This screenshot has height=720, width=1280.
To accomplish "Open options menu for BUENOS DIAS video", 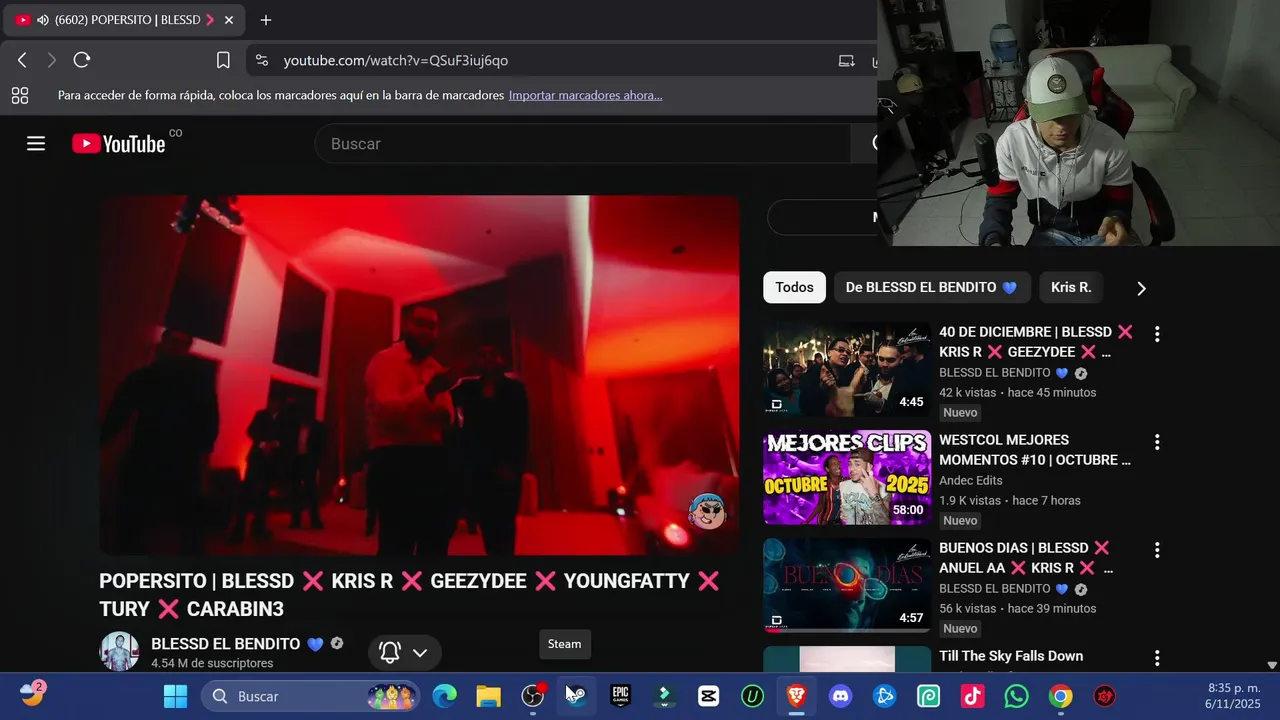I will click(x=1157, y=550).
